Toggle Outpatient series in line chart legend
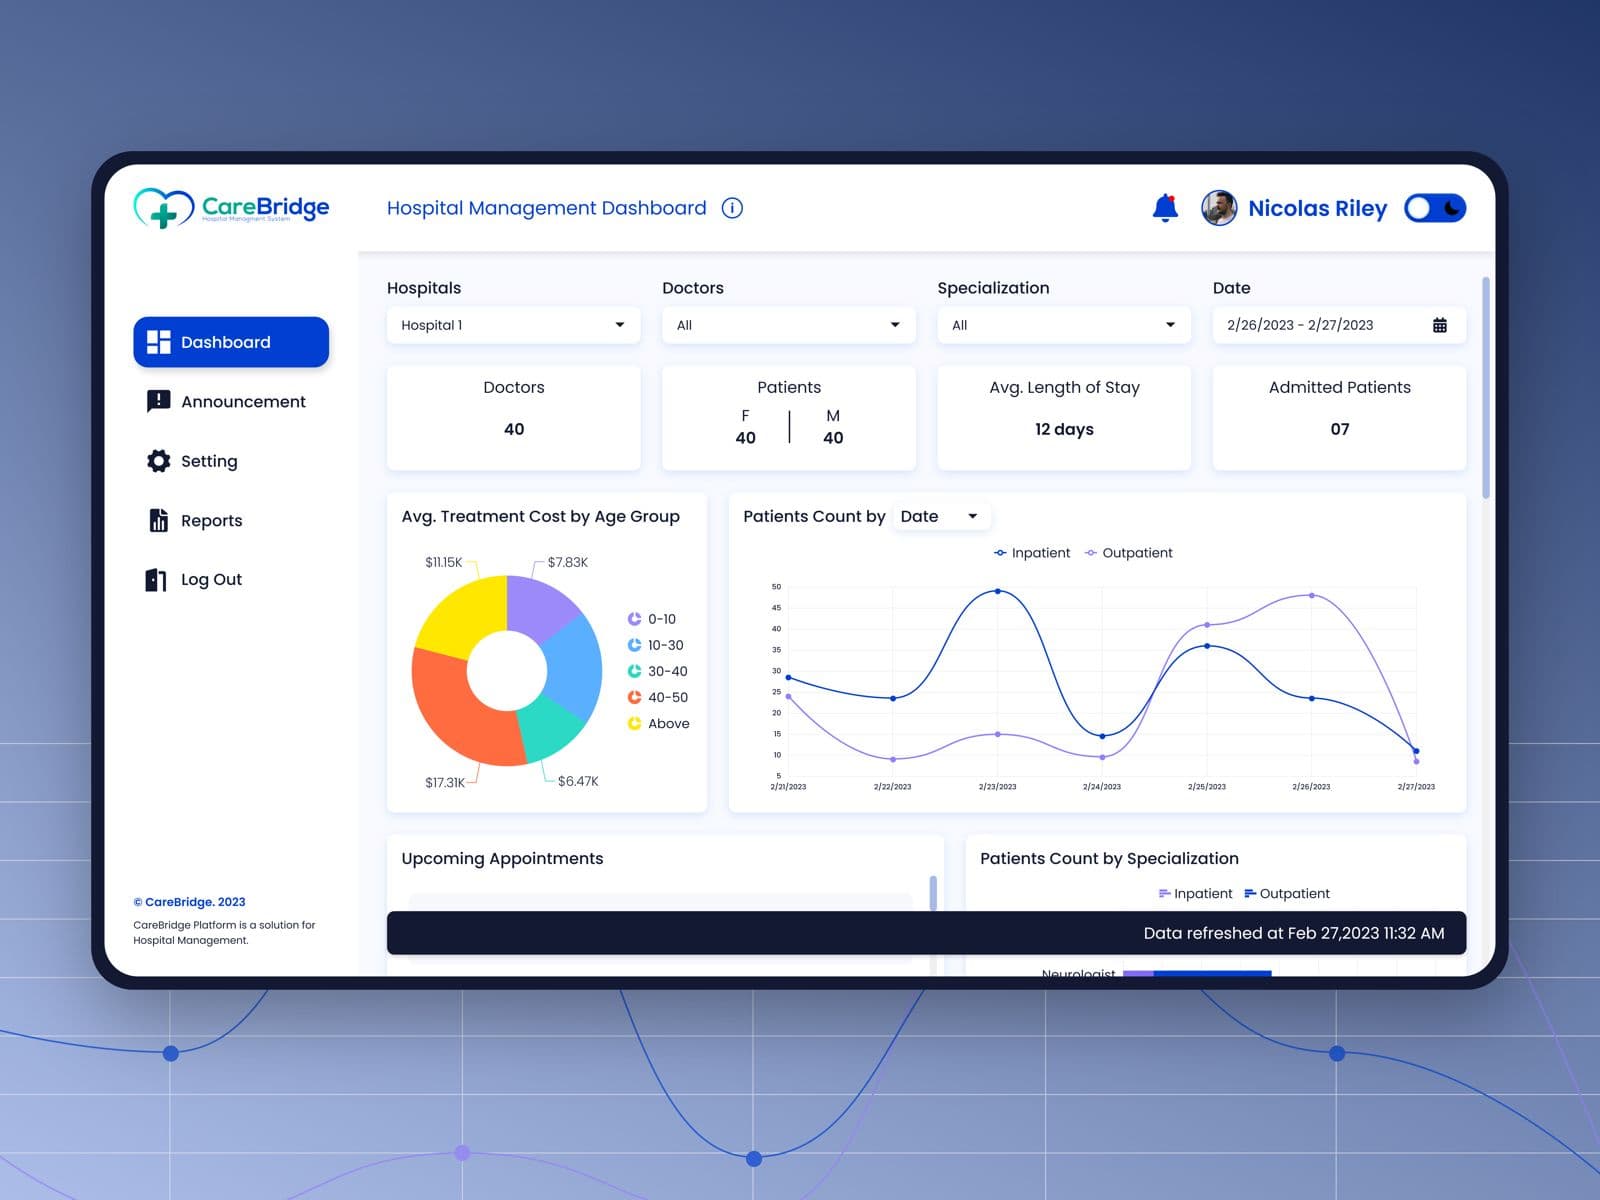This screenshot has height=1200, width=1600. click(1128, 553)
